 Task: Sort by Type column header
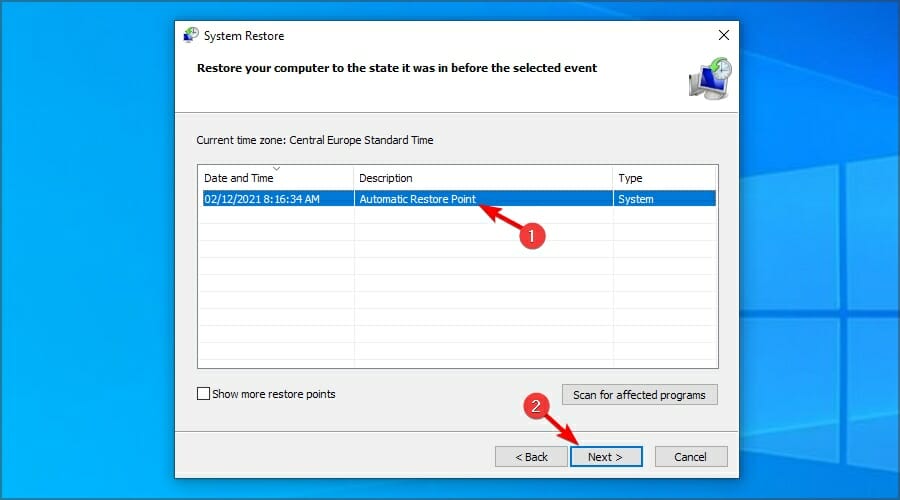[x=664, y=178]
